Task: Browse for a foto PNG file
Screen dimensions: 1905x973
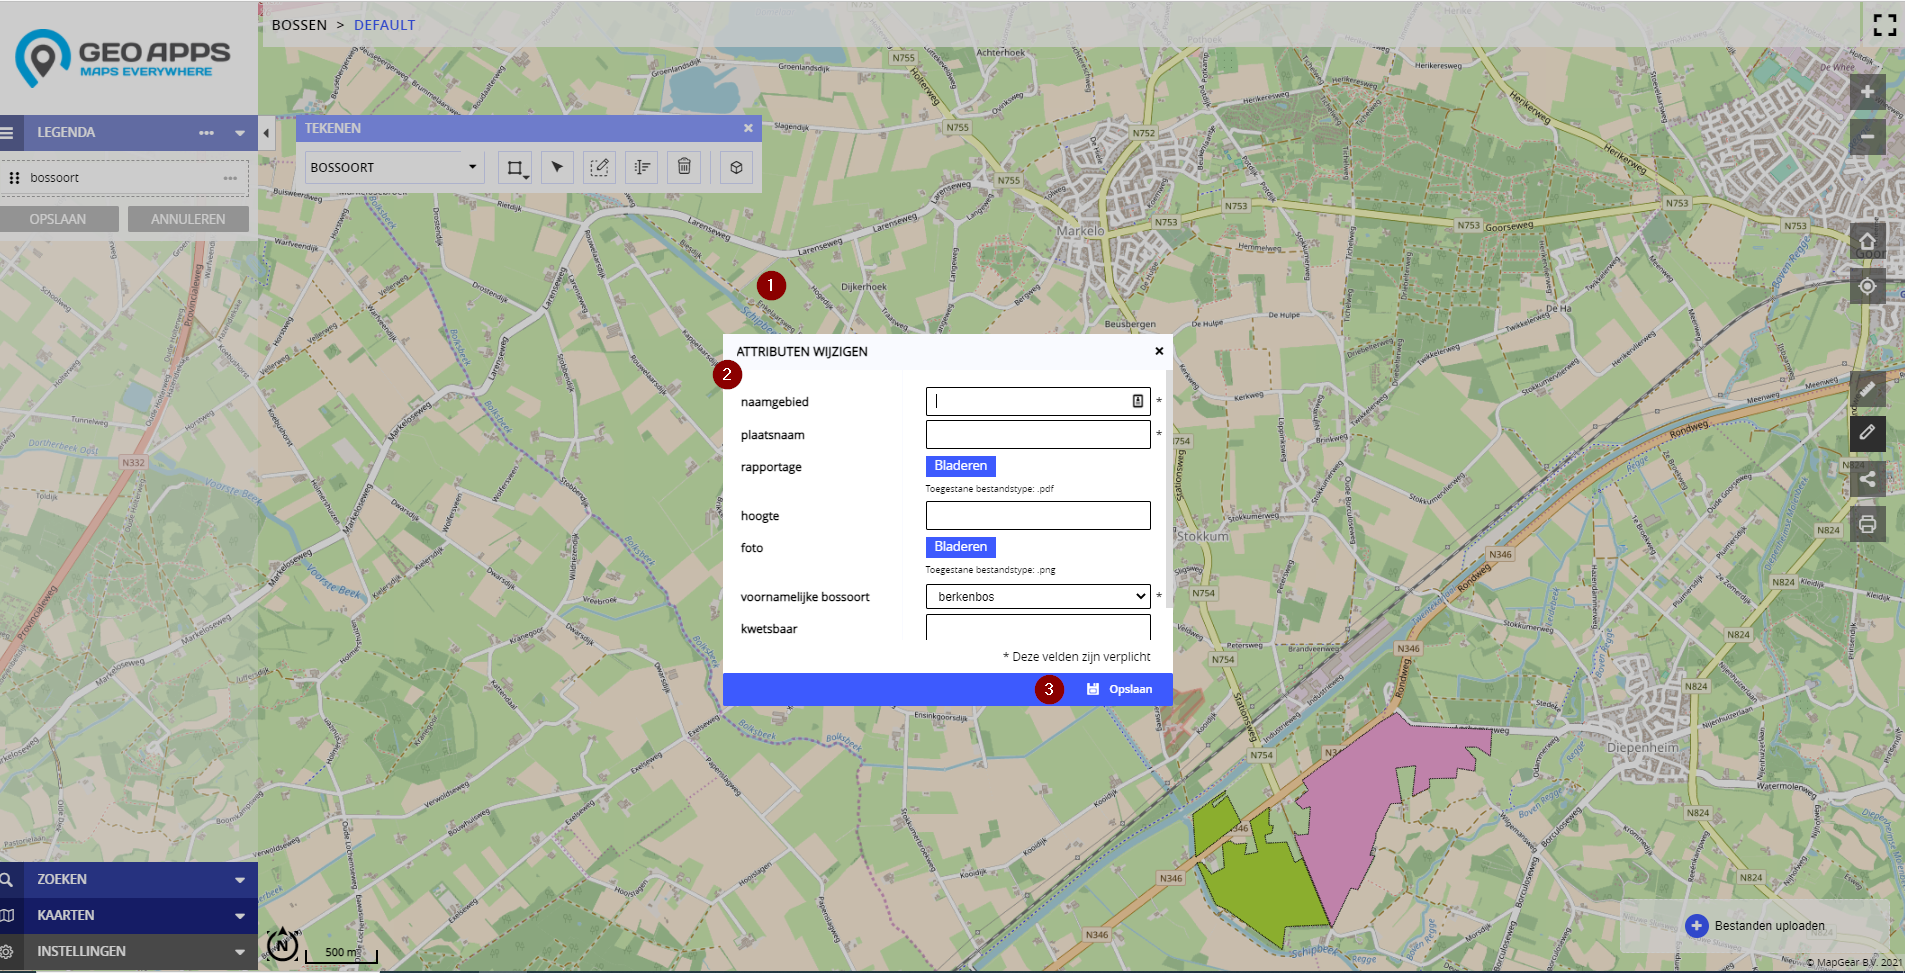Action: pos(960,547)
